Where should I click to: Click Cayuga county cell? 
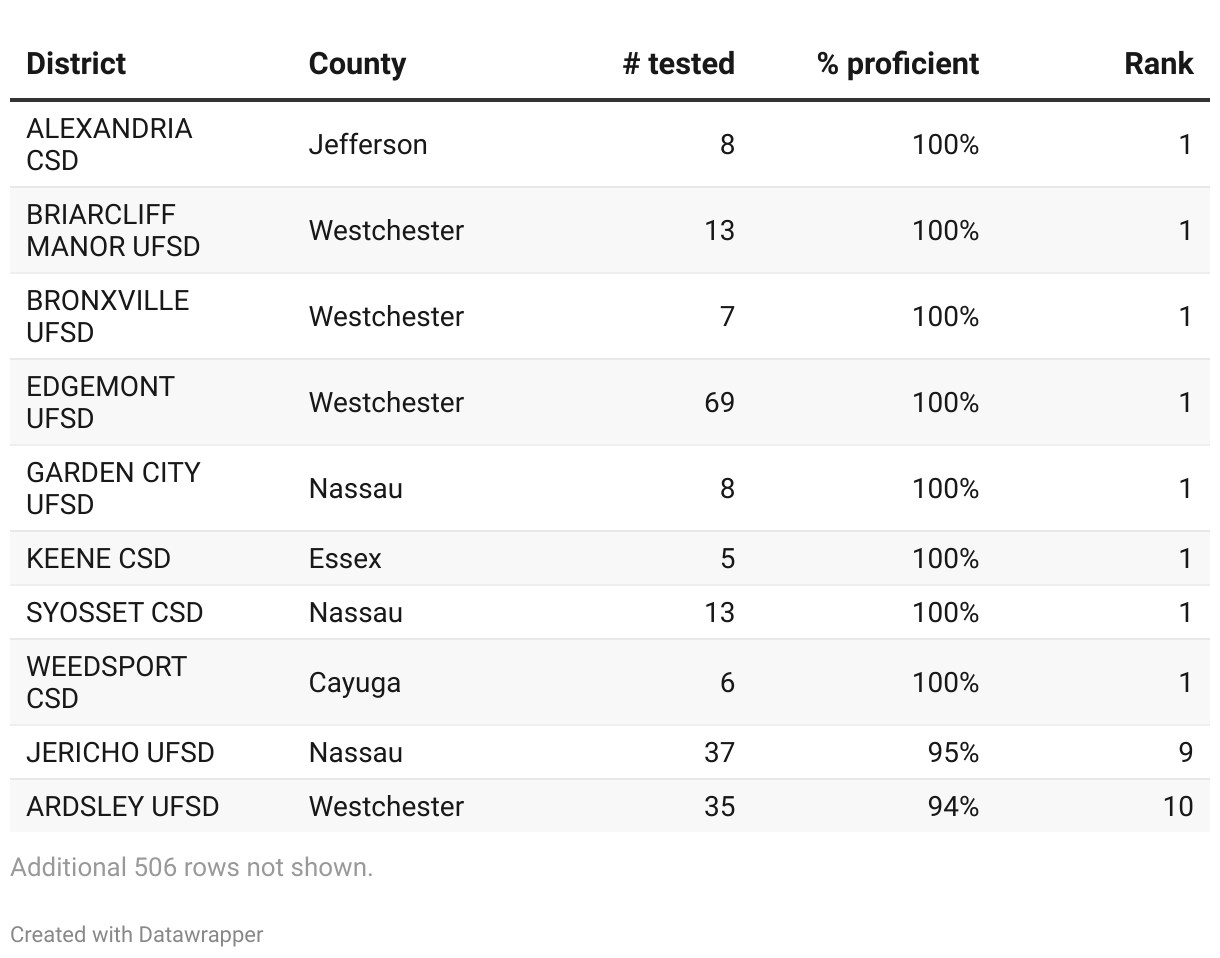click(x=354, y=682)
